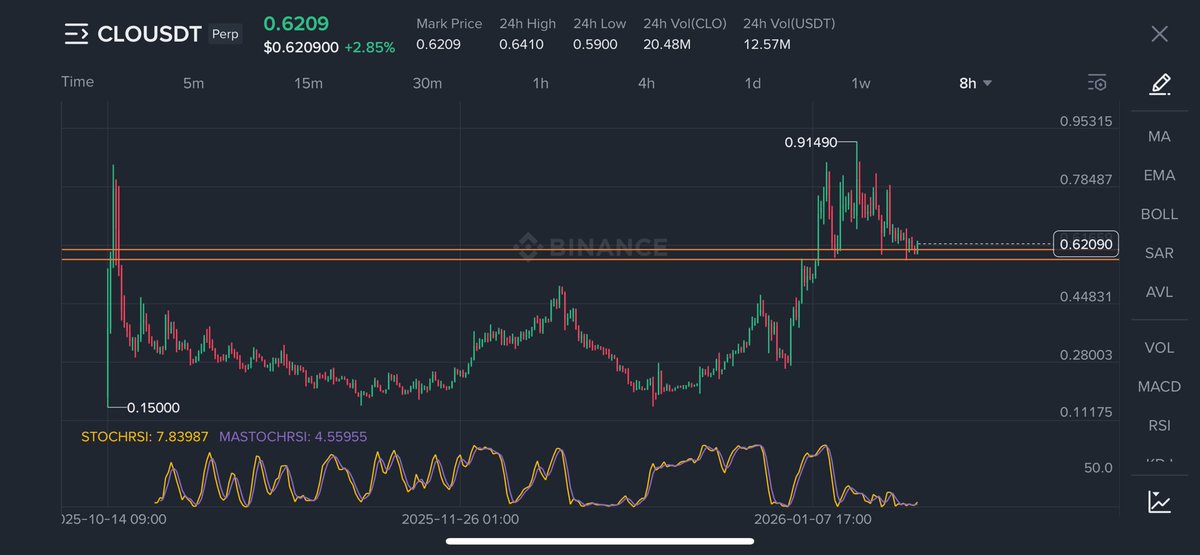Tap the STOCHRSI: 7.83987 readout
Viewport: 1200px width, 555px height.
tap(145, 436)
